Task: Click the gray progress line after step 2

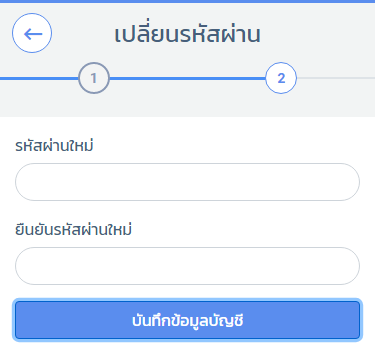Action: click(x=336, y=78)
